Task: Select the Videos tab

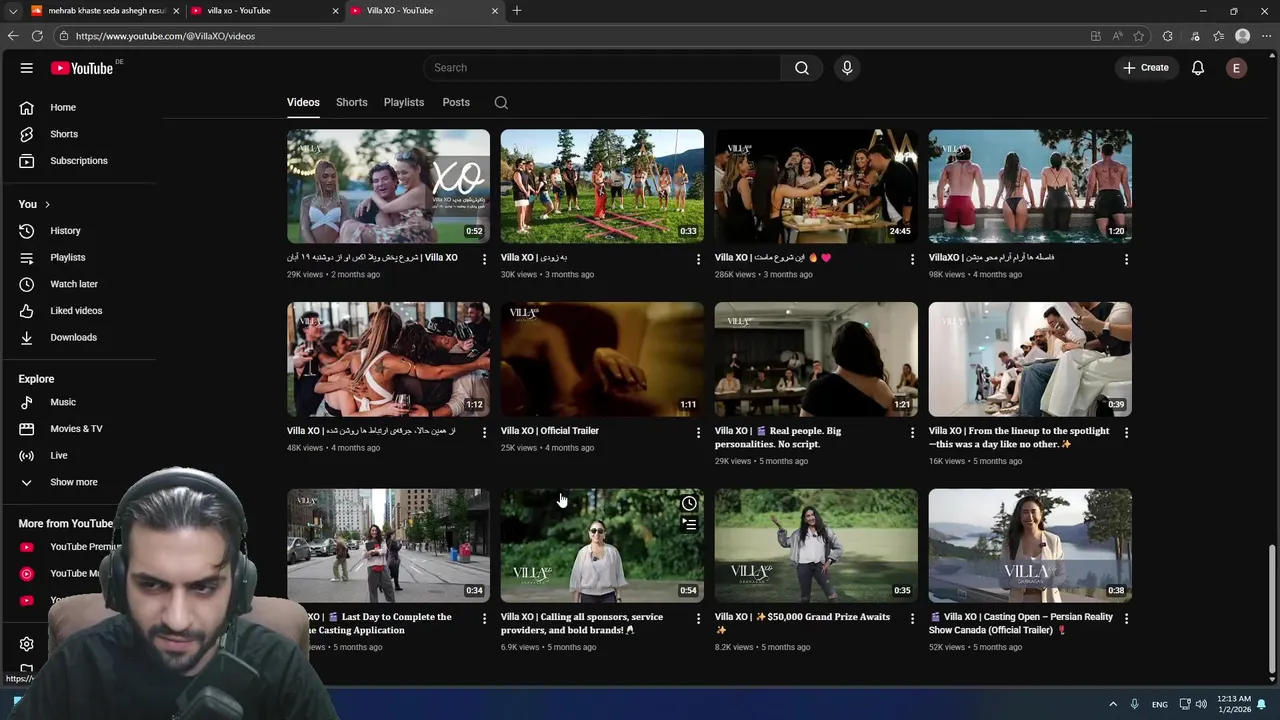Action: pos(303,102)
